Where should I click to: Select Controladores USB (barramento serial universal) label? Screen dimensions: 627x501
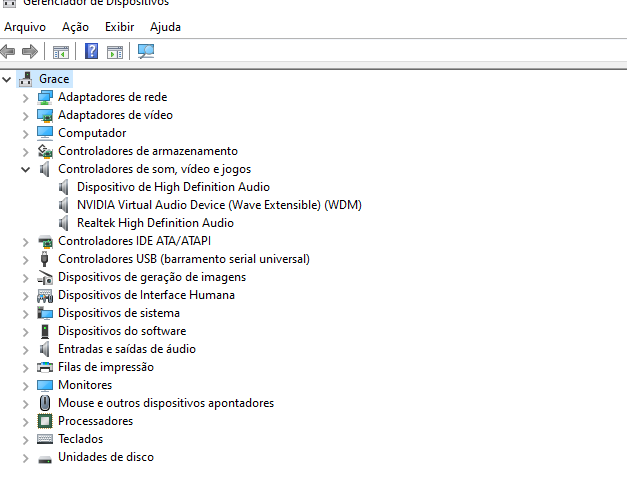point(184,259)
